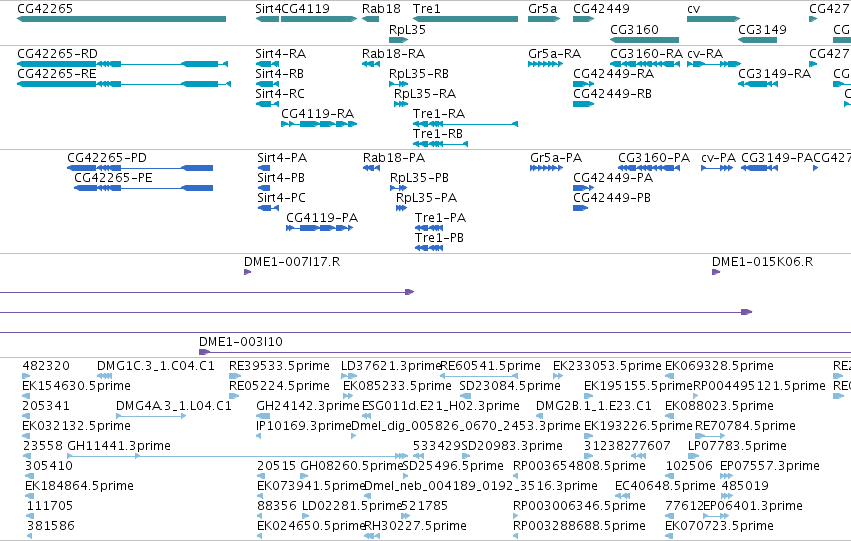
Task: Open the CG3160 gene label
Action: (634, 30)
